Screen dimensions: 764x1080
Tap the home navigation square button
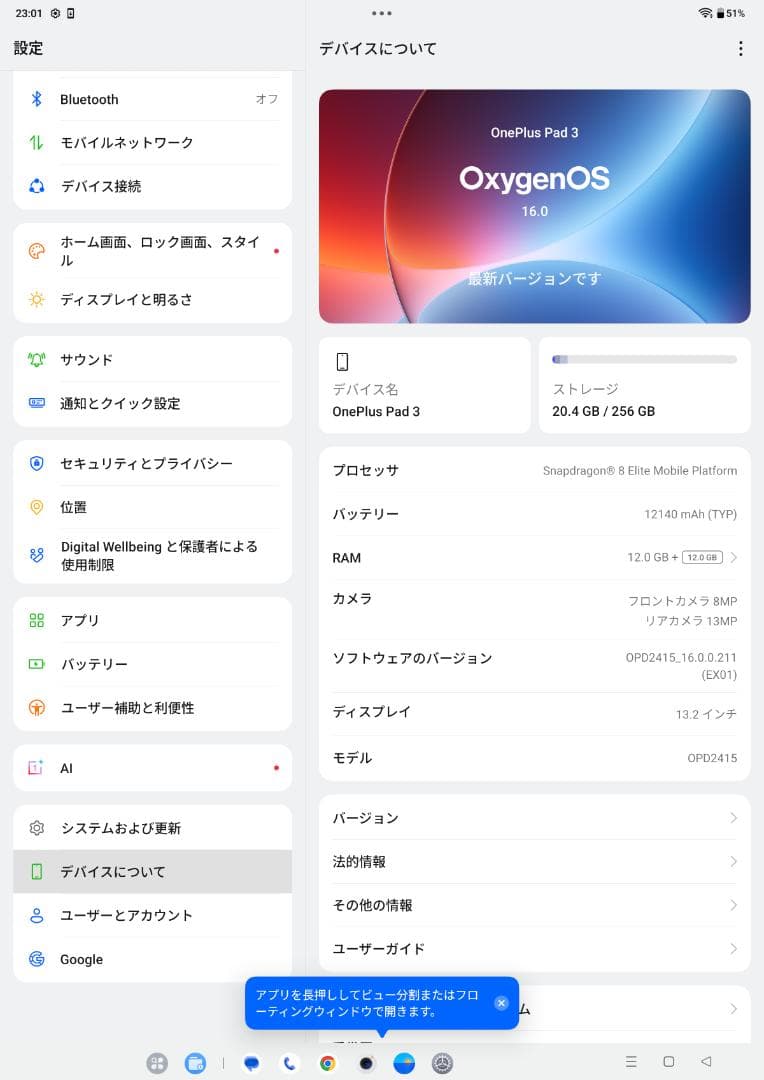(668, 1061)
